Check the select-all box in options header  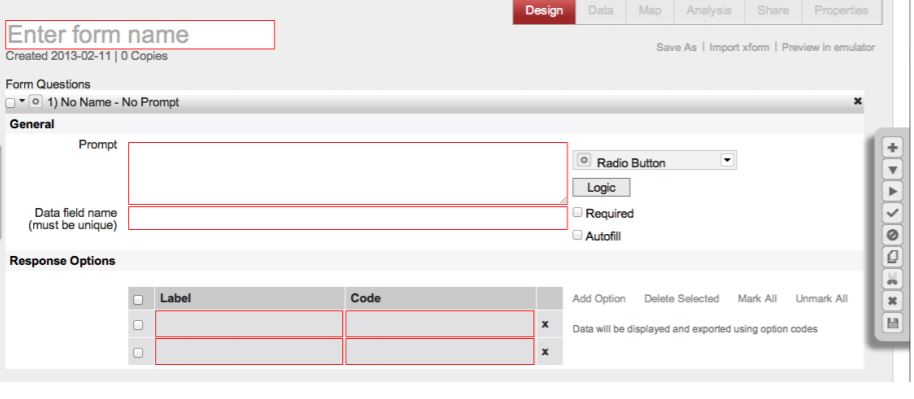pos(138,299)
